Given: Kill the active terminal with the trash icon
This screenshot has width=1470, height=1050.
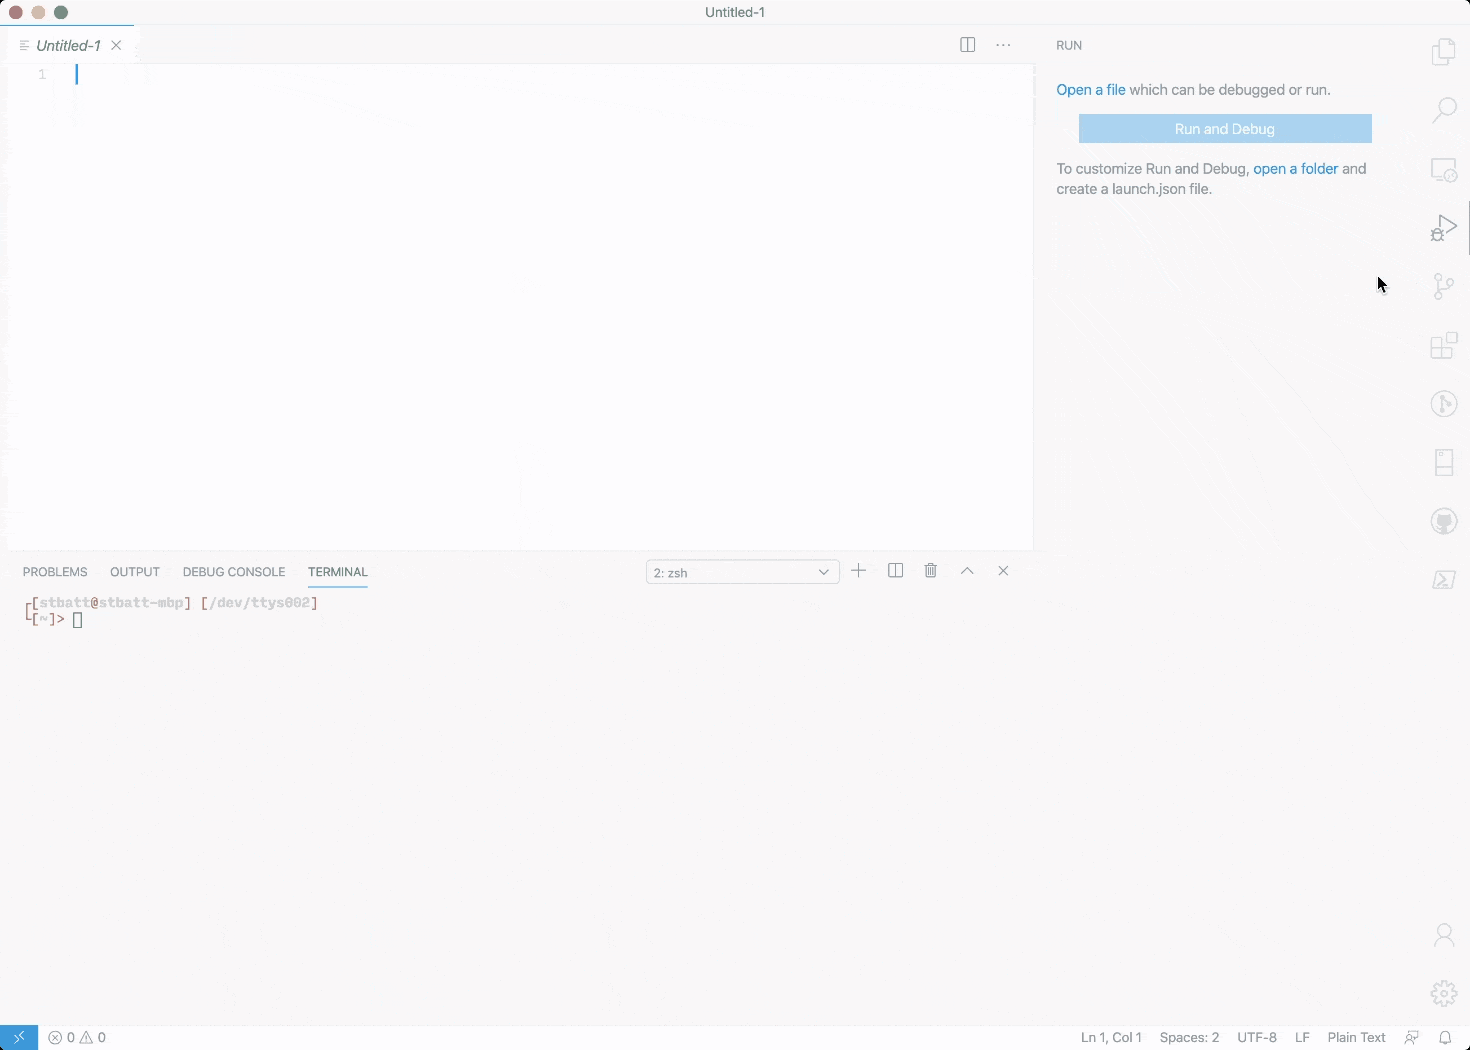Looking at the screenshot, I should [930, 570].
